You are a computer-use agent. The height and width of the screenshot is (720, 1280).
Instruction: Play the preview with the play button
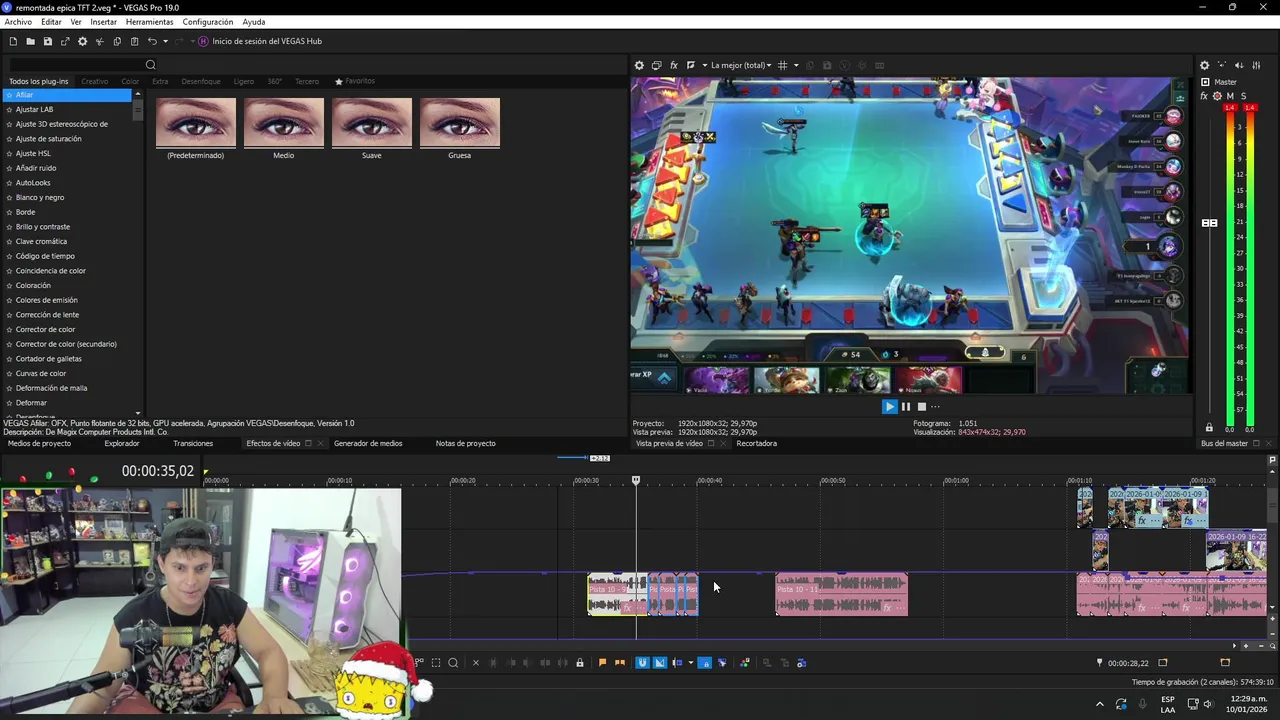click(889, 406)
